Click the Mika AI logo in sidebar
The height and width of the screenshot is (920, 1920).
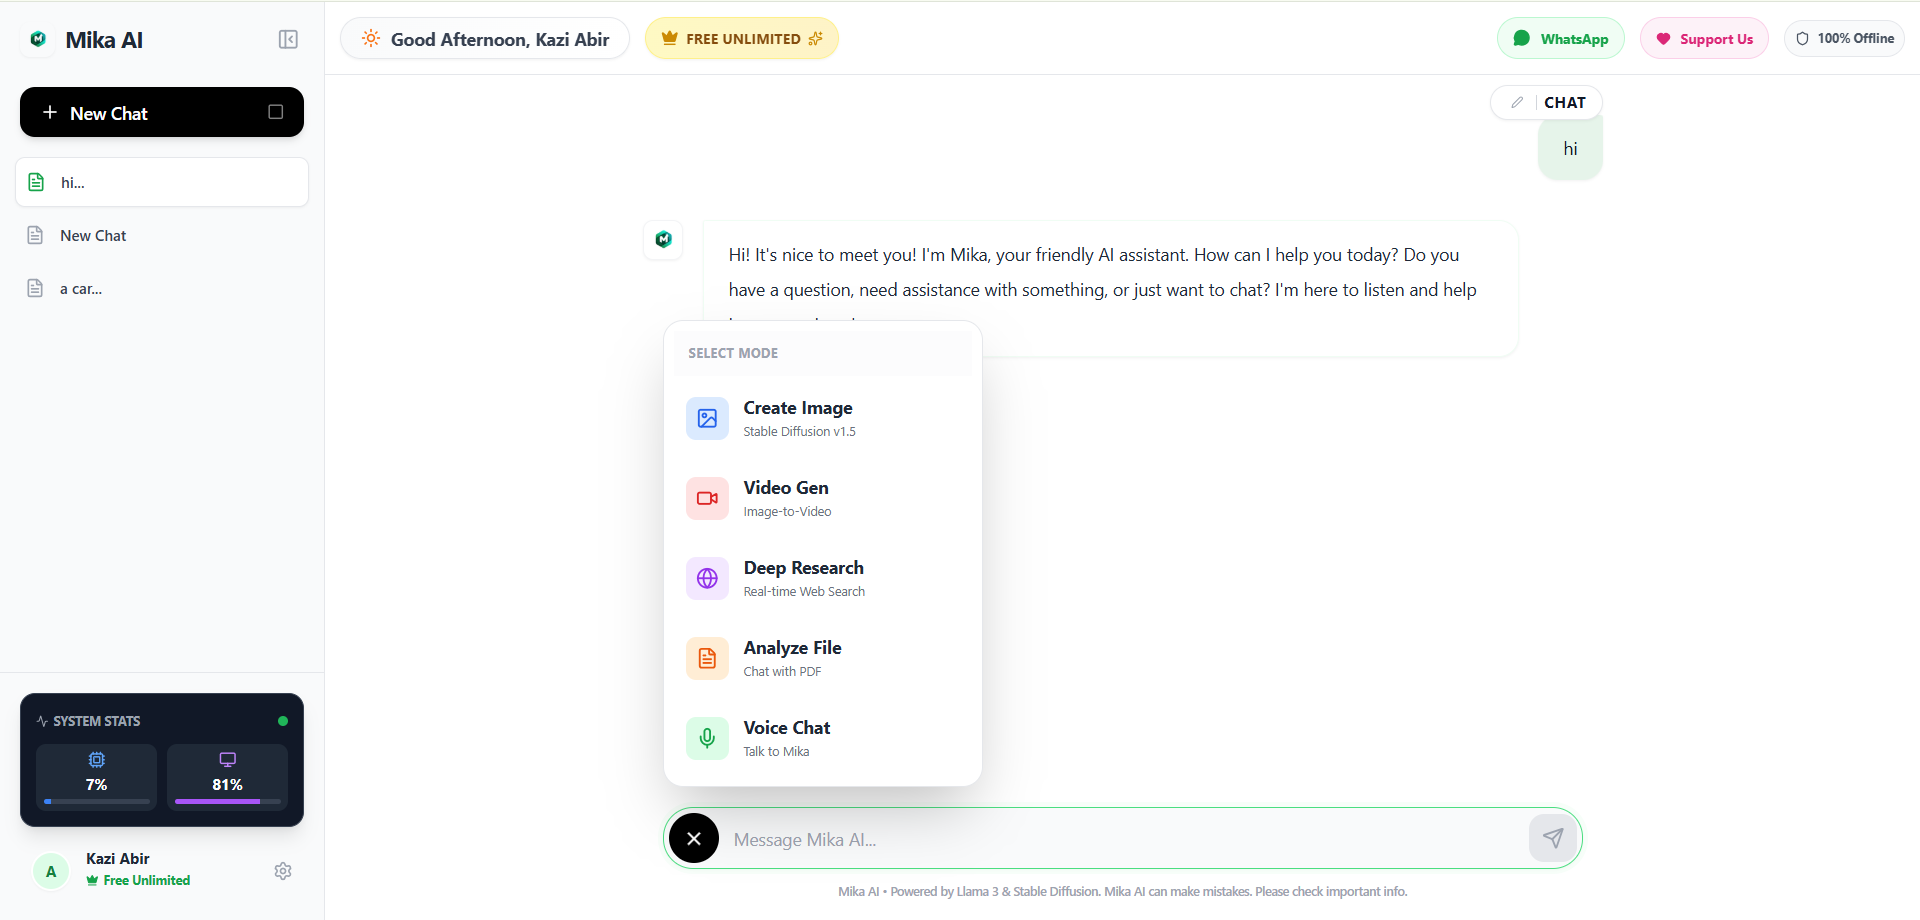37,39
